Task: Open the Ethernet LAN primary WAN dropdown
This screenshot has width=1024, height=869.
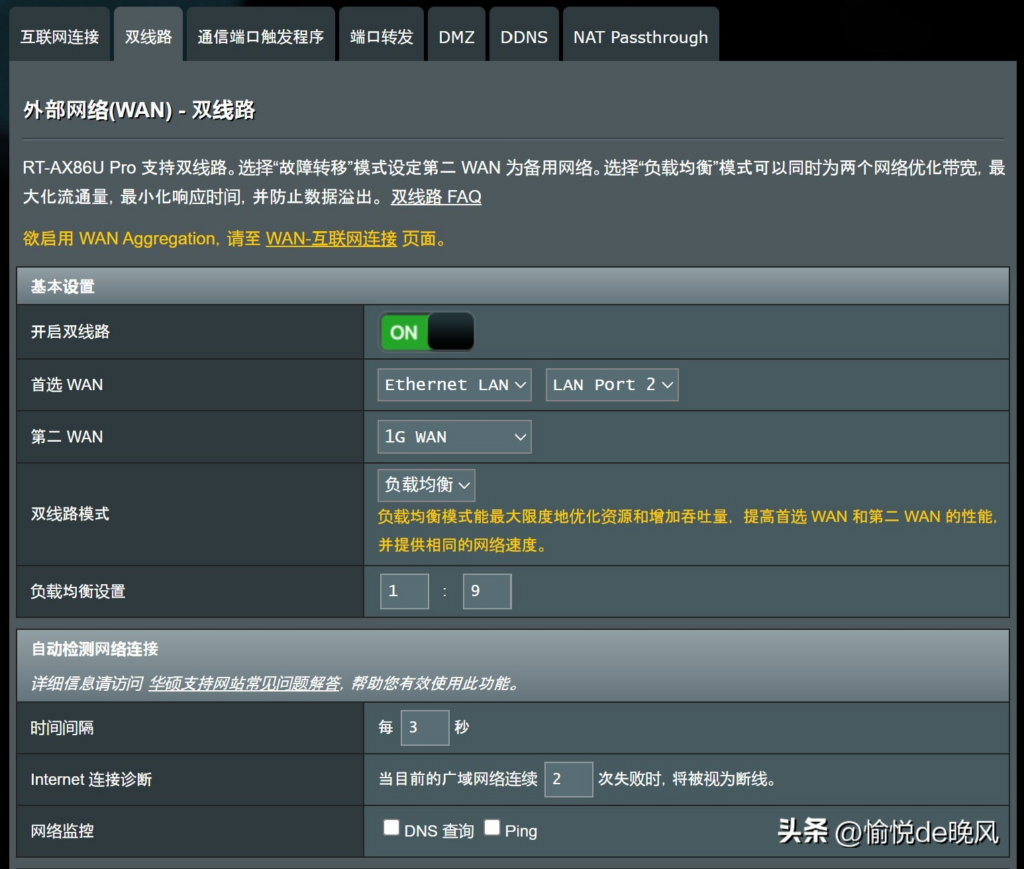Action: click(456, 385)
